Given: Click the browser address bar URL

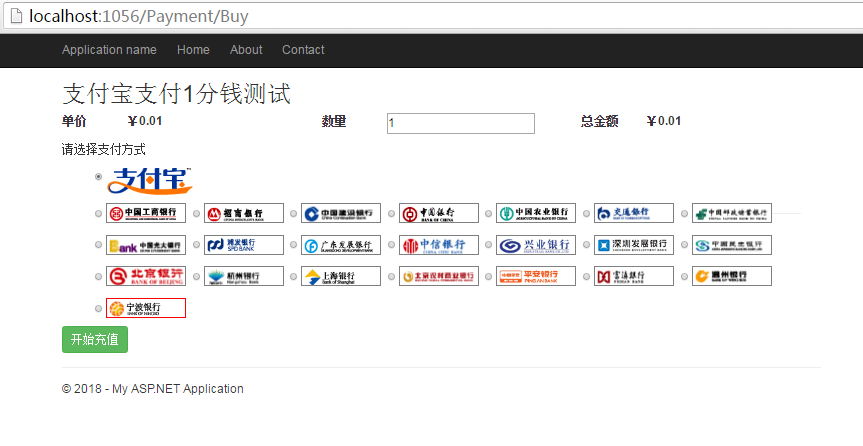Looking at the screenshot, I should pyautogui.click(x=139, y=16).
